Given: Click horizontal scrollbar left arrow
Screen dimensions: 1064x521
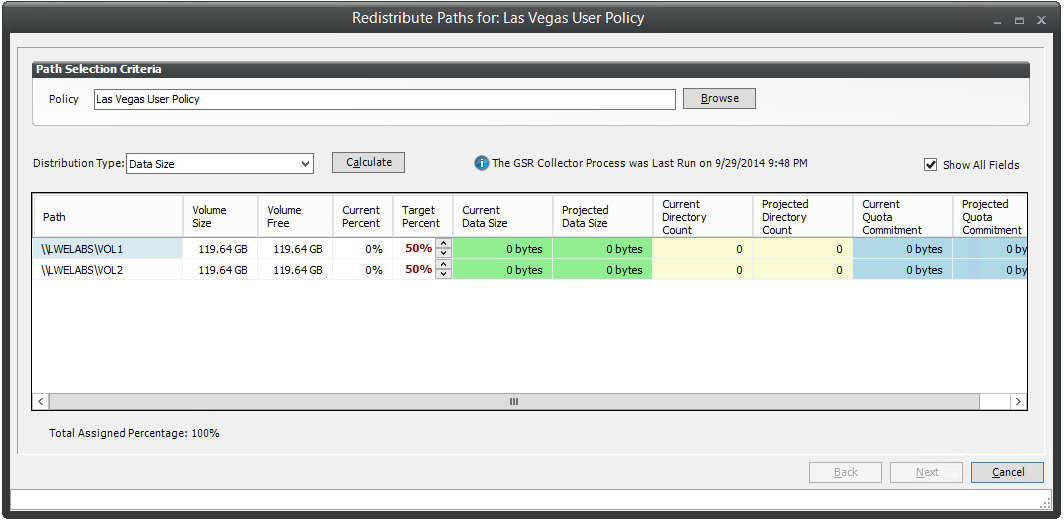Looking at the screenshot, I should (x=41, y=402).
